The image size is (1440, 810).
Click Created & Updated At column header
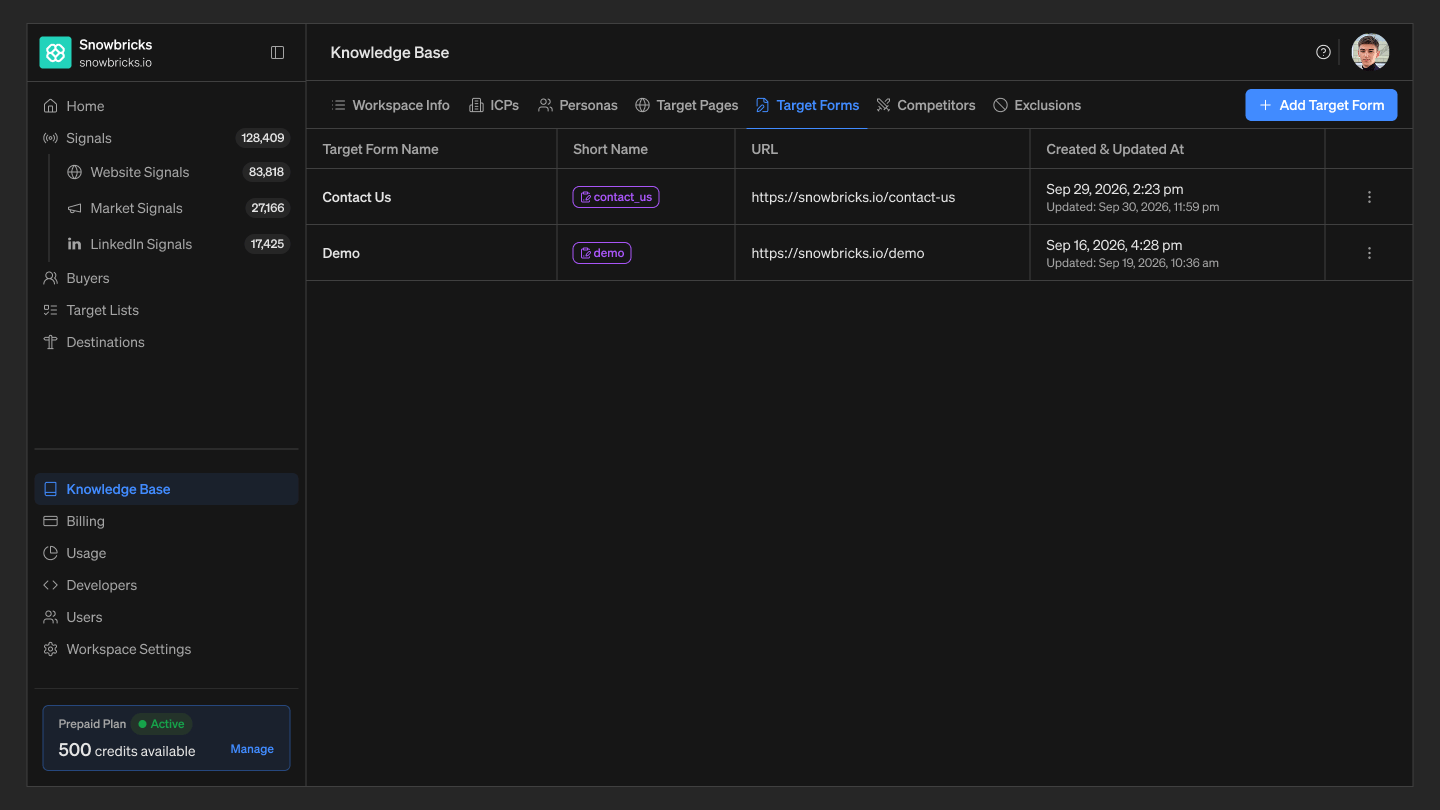coord(1115,149)
